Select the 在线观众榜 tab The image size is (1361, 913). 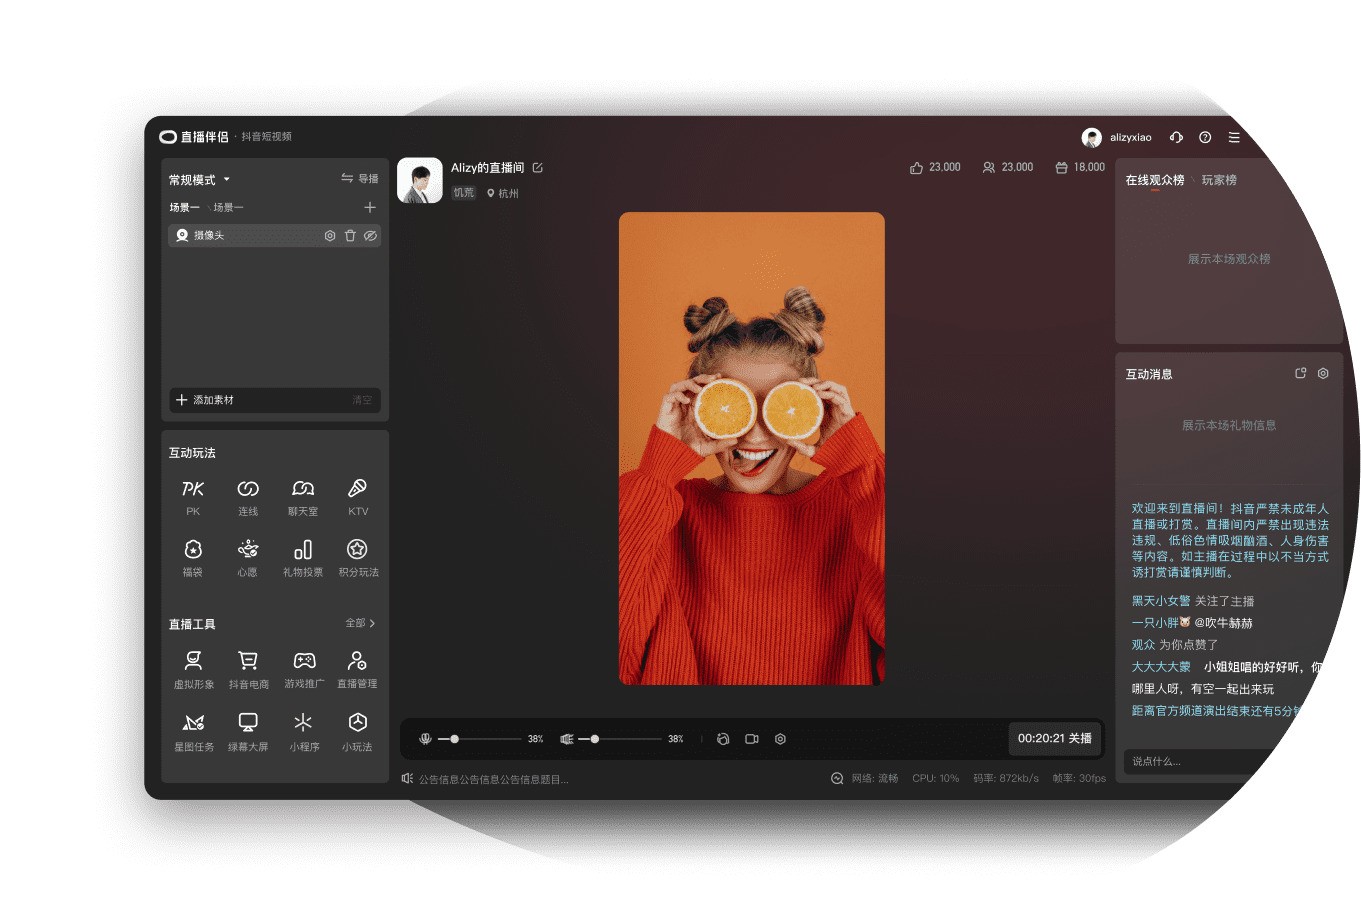[x=1154, y=180]
